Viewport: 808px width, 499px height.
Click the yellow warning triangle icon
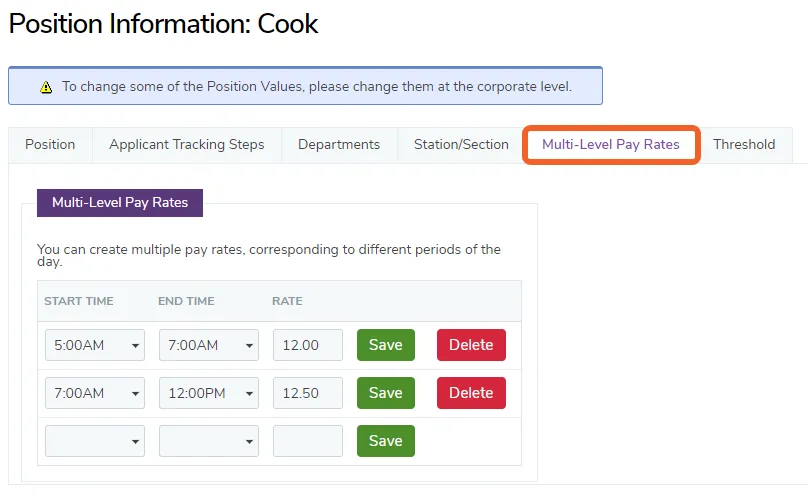point(46,87)
